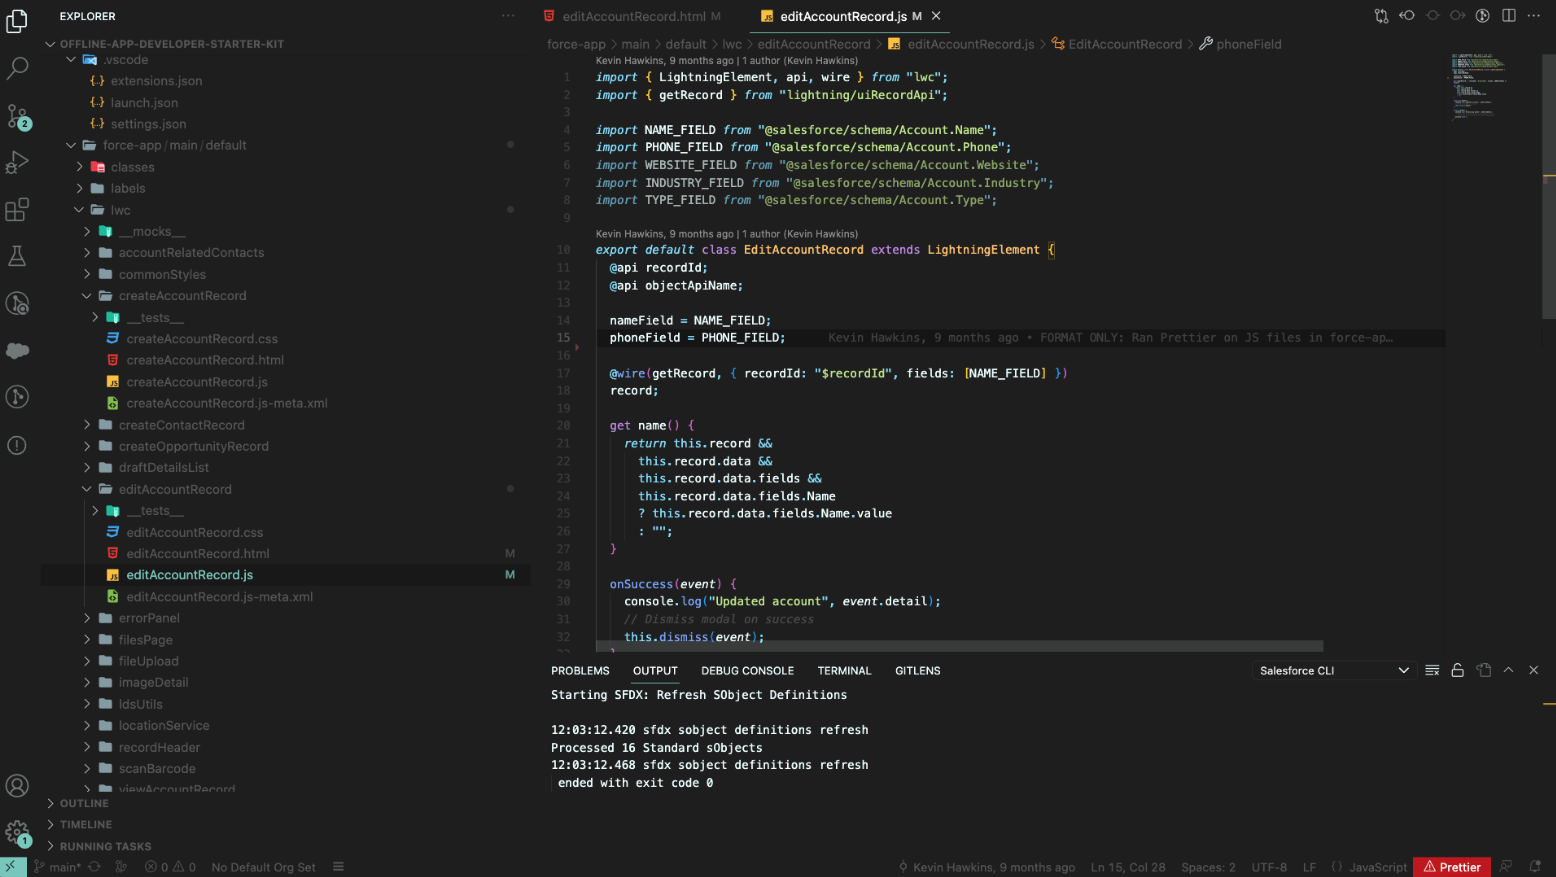Close the editAccountRecord.js tab
Screen dimensions: 1556x877
[936, 16]
